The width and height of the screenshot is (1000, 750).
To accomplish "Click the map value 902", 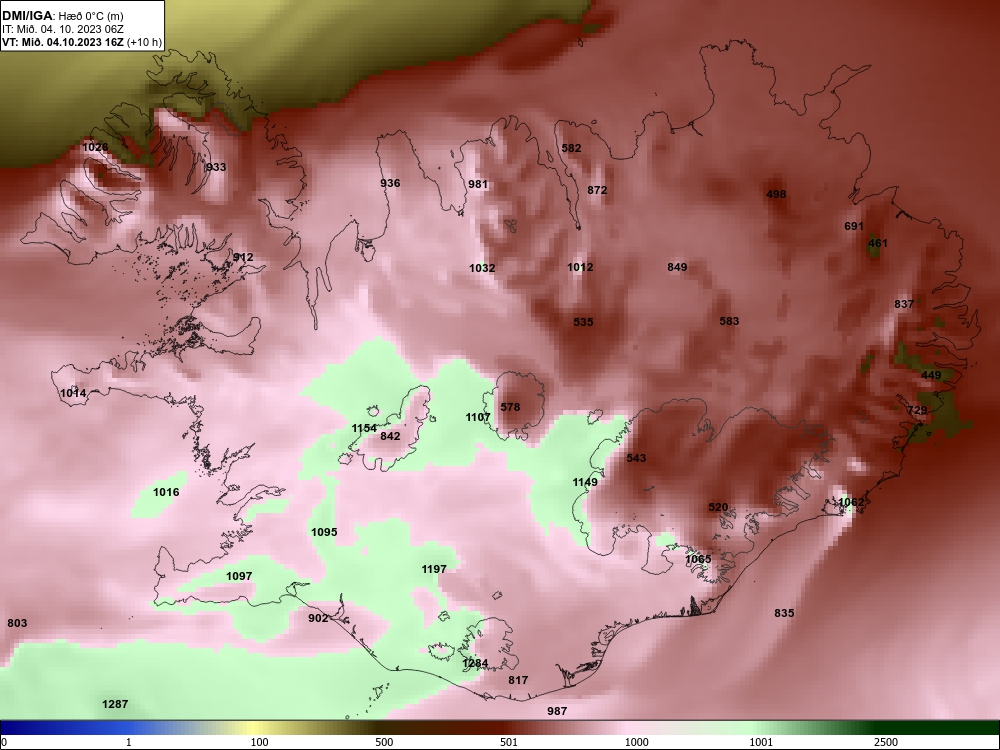I will [x=318, y=619].
